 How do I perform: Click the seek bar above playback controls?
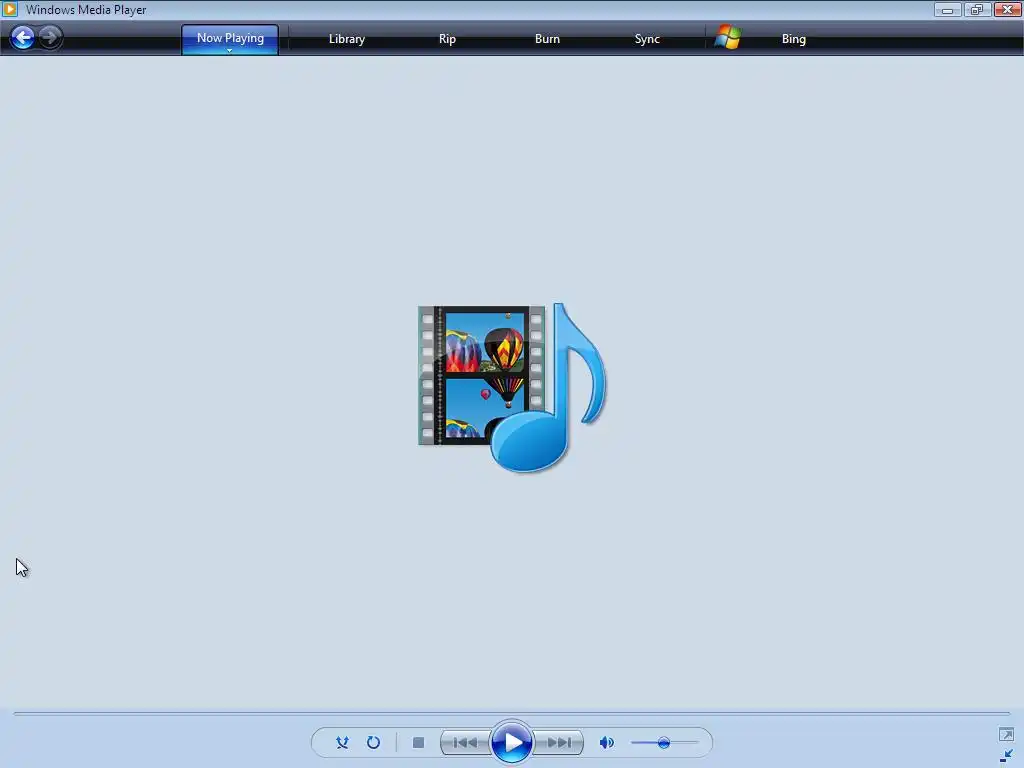511,713
